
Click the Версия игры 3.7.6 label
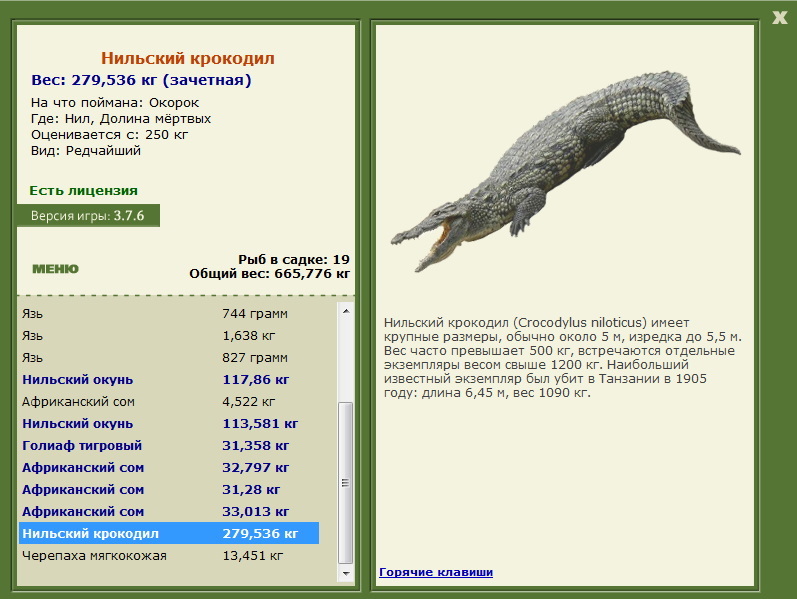(88, 216)
